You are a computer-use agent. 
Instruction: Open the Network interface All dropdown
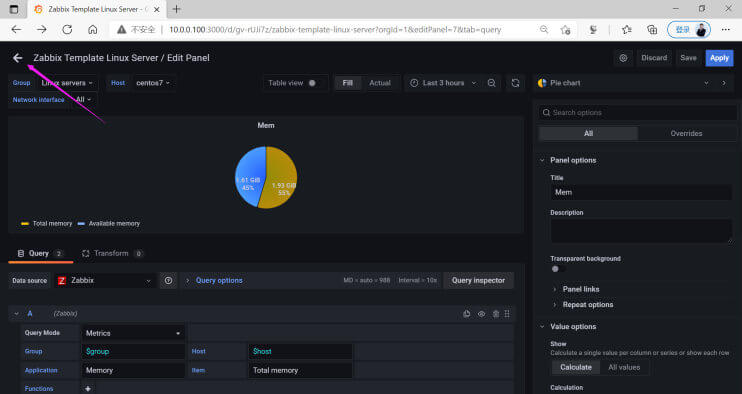click(x=83, y=99)
